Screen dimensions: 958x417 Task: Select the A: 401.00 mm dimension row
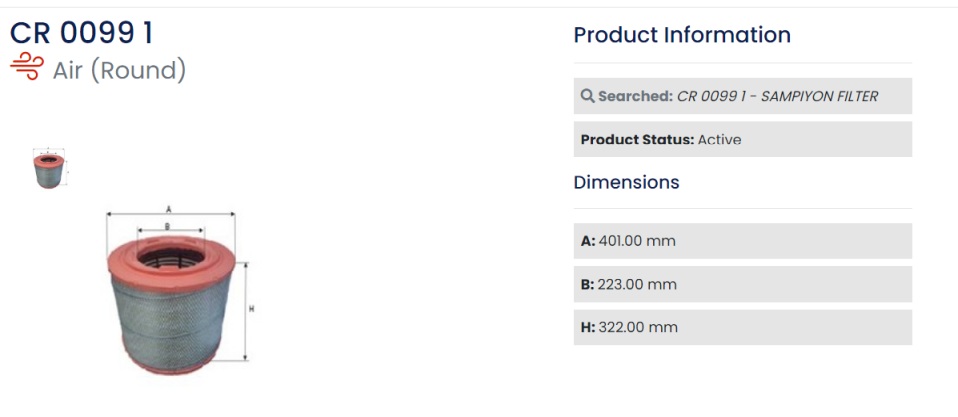pyautogui.click(x=742, y=241)
